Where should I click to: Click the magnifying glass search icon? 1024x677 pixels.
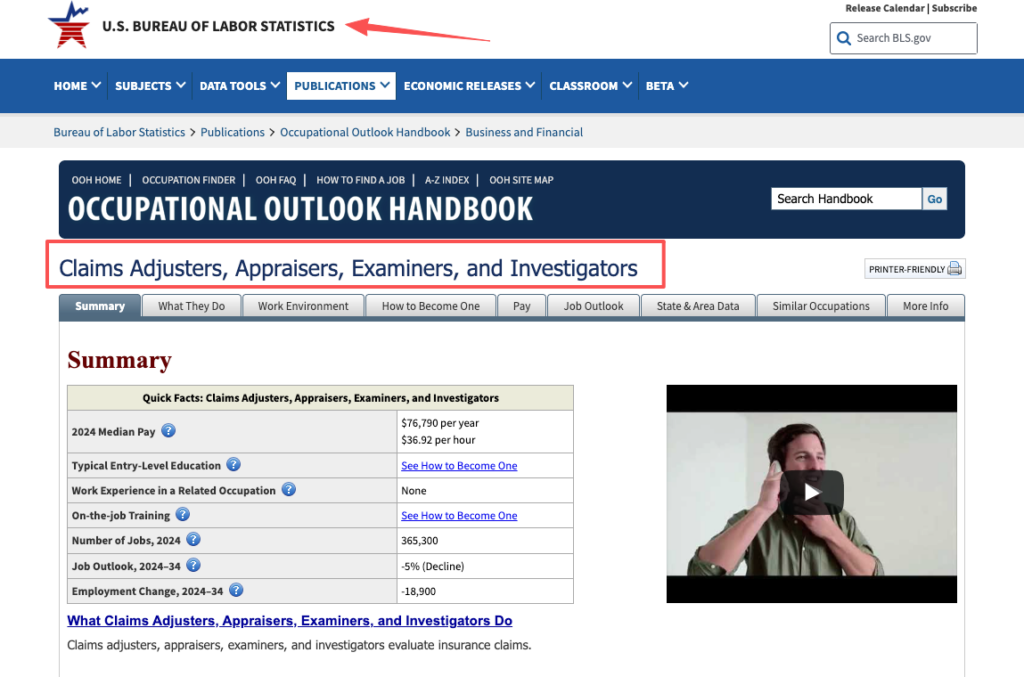(x=843, y=38)
